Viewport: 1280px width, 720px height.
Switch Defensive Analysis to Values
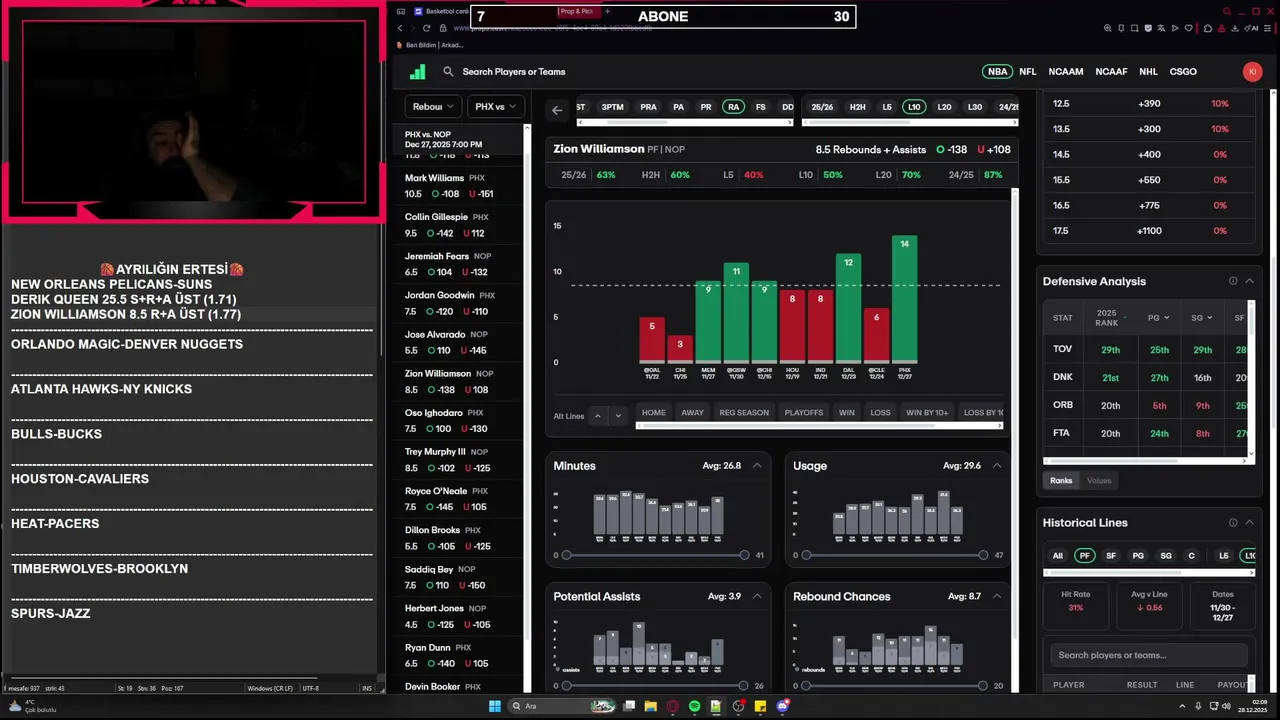click(1099, 480)
